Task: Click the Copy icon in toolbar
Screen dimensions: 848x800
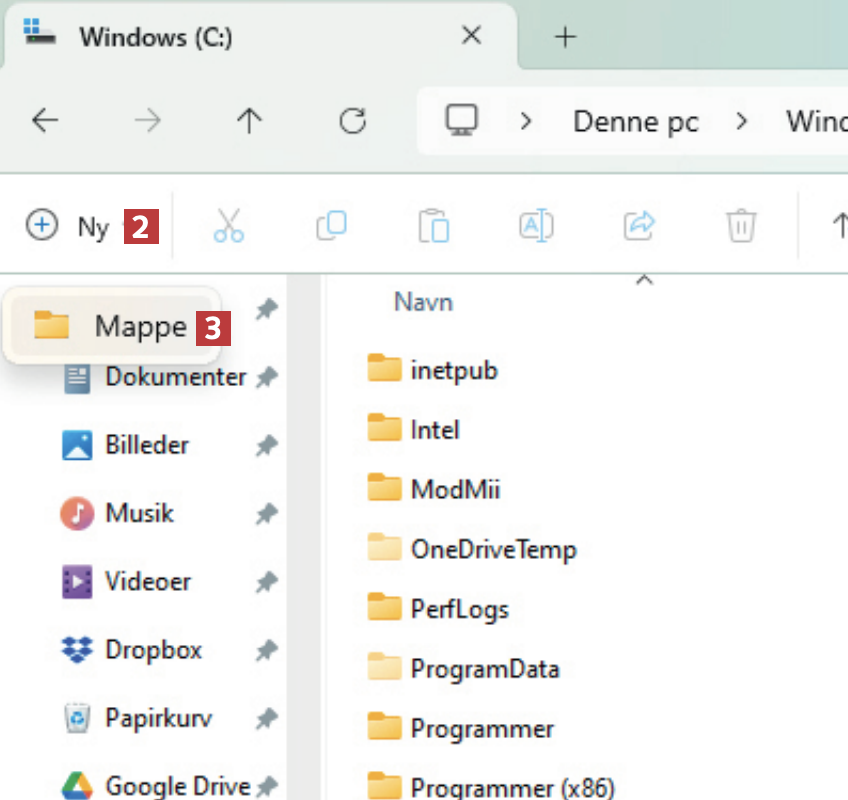Action: pyautogui.click(x=331, y=226)
